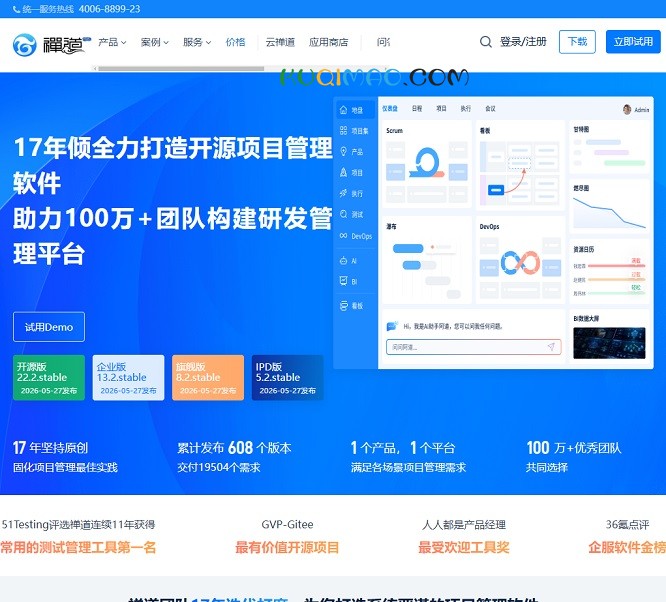Image resolution: width=666 pixels, height=602 pixels.
Task: Expand the 服务 dropdown in the top navigation
Action: tap(197, 42)
